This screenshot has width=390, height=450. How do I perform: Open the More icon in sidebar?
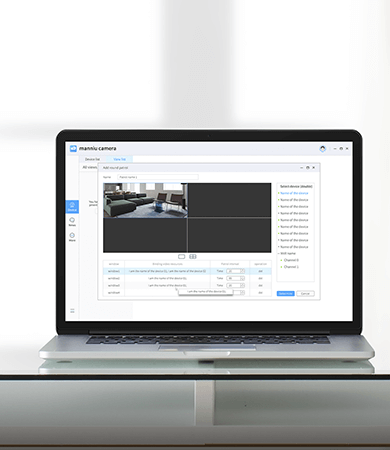click(72, 237)
